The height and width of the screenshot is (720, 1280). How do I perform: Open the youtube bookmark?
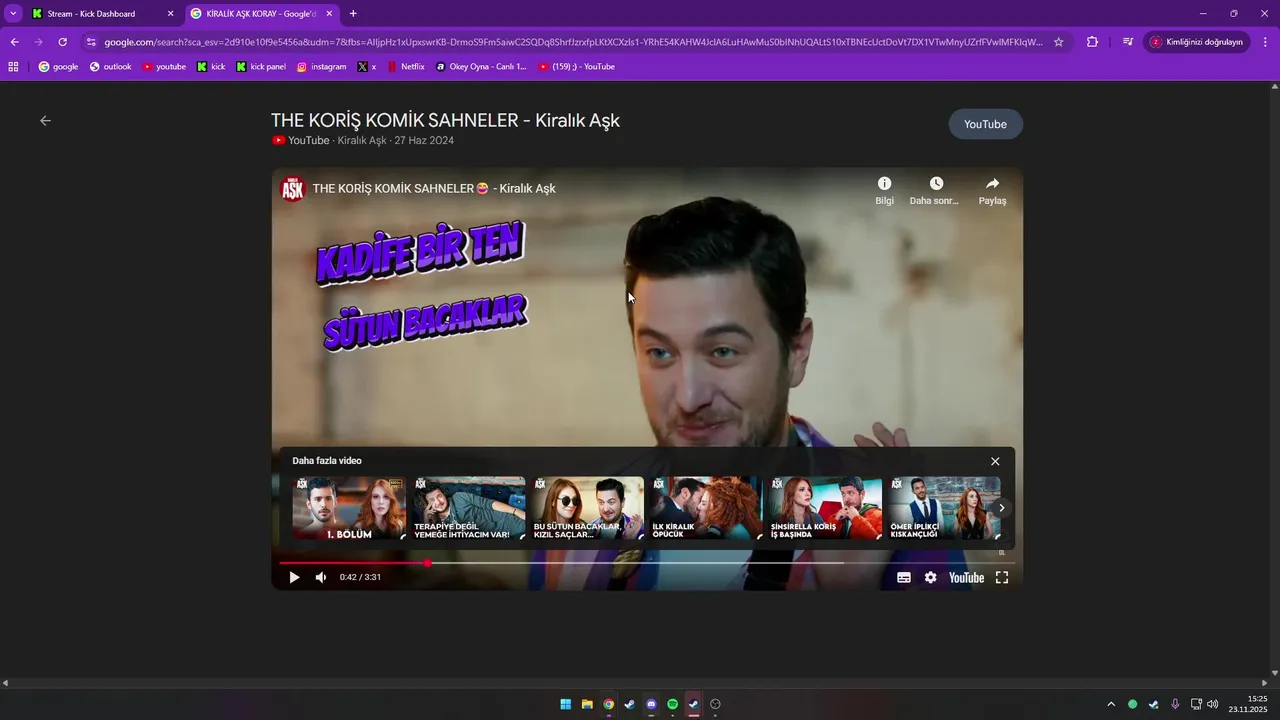pyautogui.click(x=164, y=67)
